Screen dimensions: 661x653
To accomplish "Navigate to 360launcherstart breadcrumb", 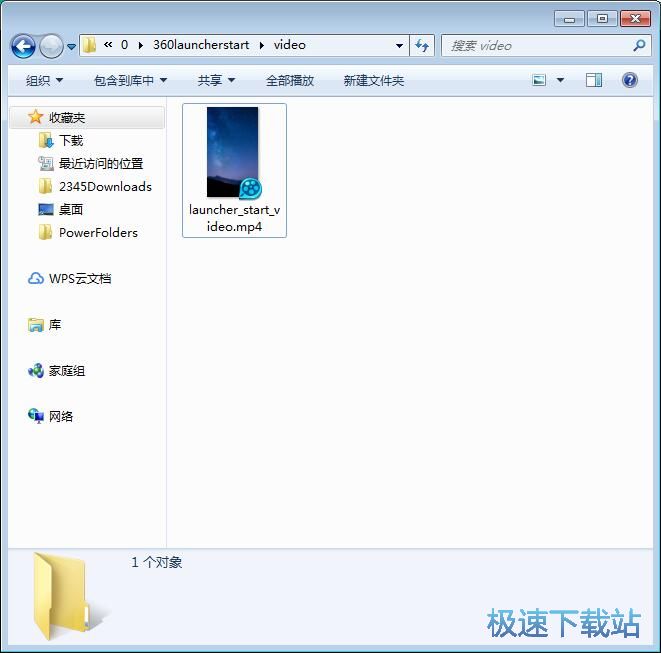I will coord(201,45).
